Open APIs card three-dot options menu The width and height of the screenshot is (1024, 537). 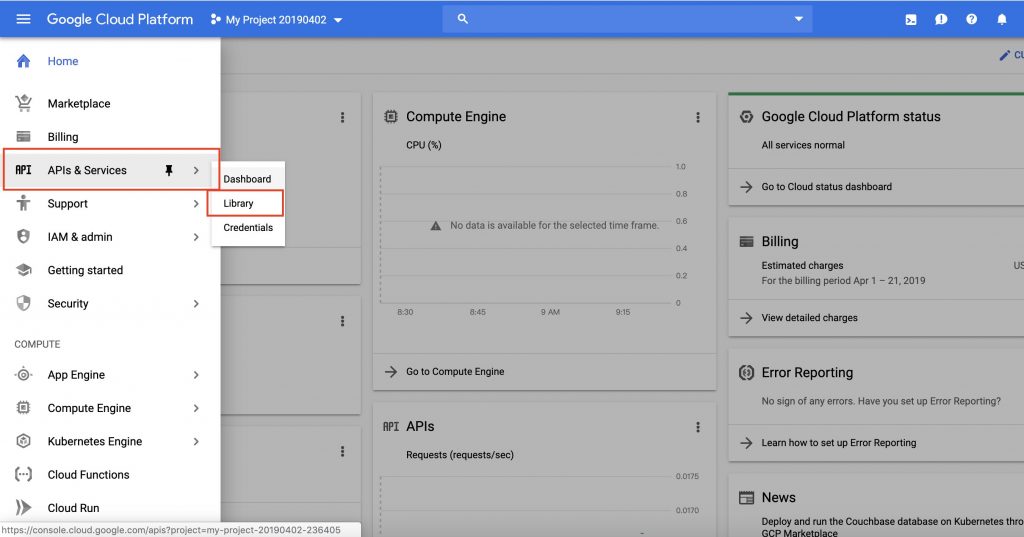click(x=697, y=427)
